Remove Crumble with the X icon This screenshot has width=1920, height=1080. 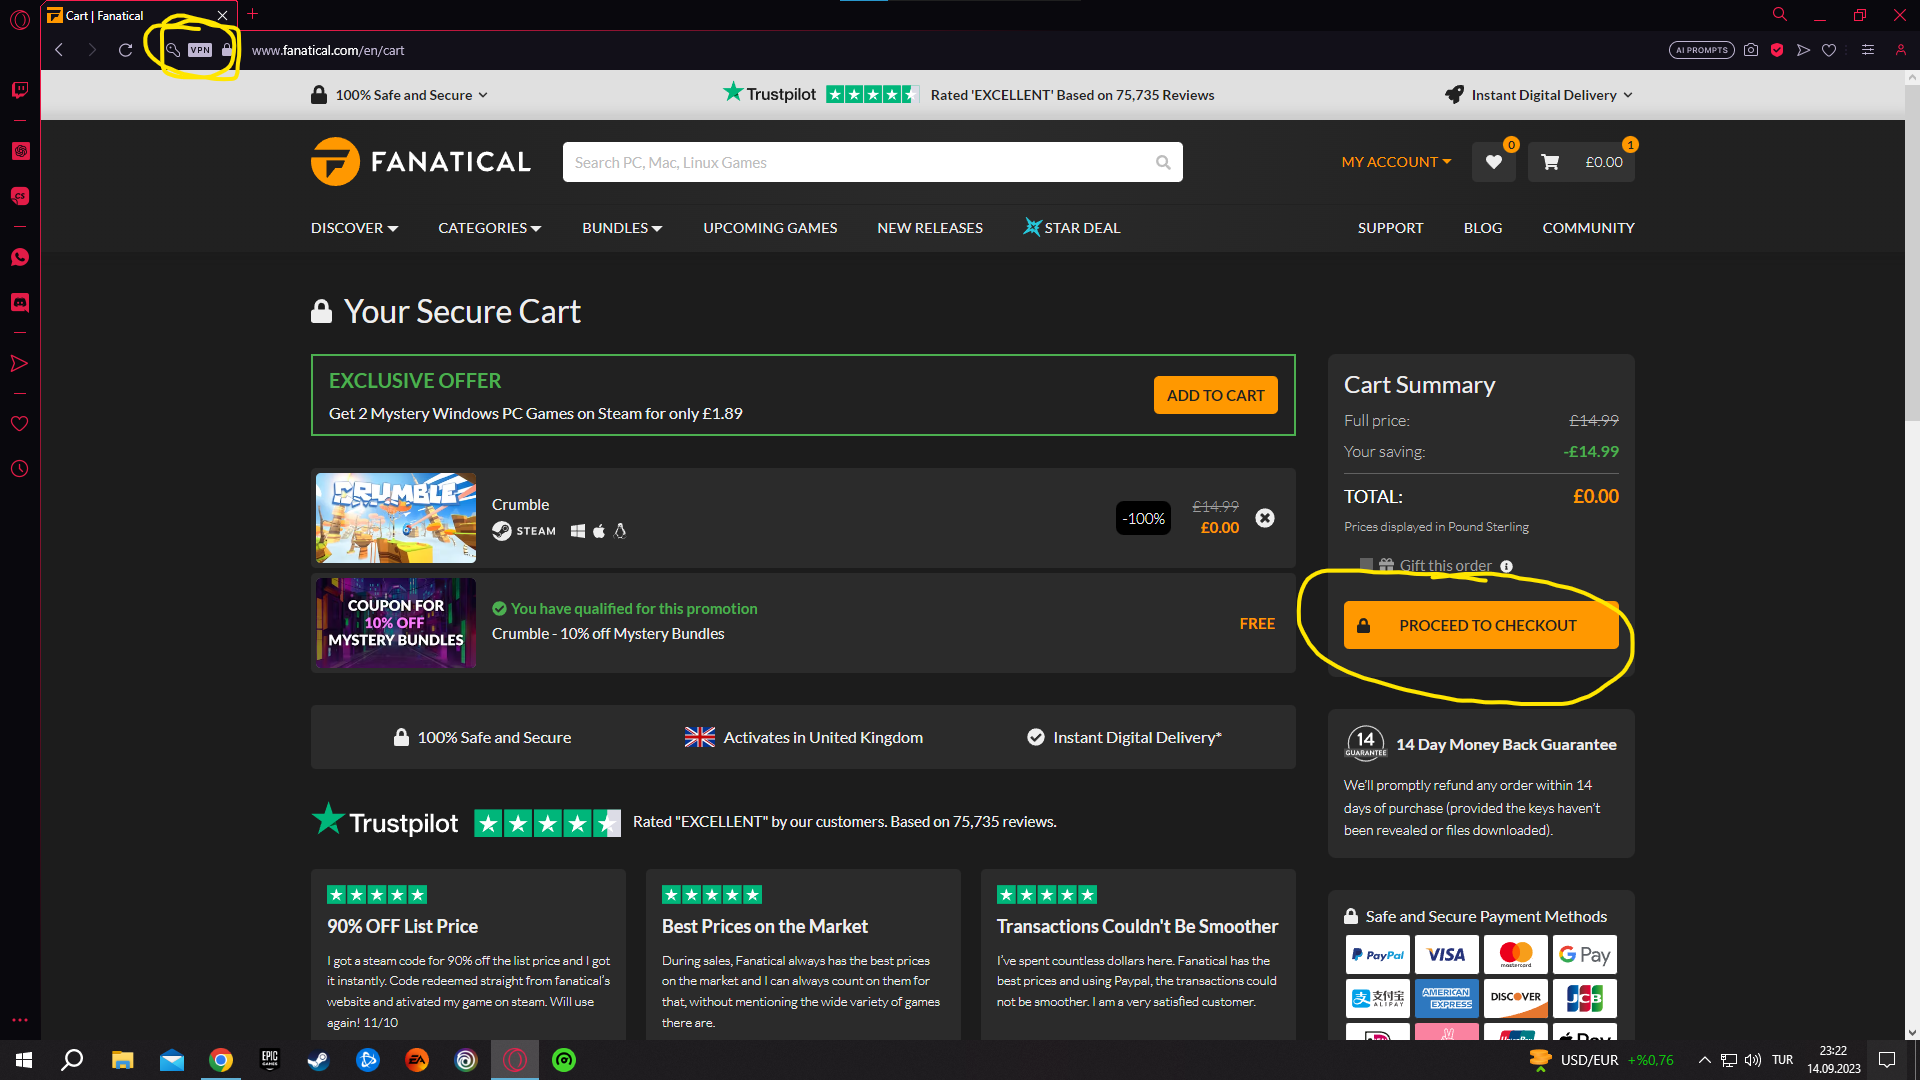(x=1265, y=518)
